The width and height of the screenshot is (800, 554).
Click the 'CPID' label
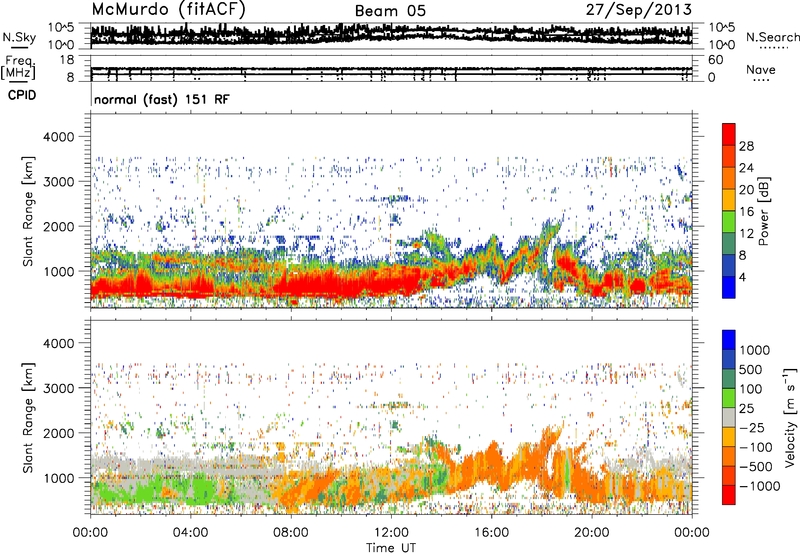click(x=22, y=95)
